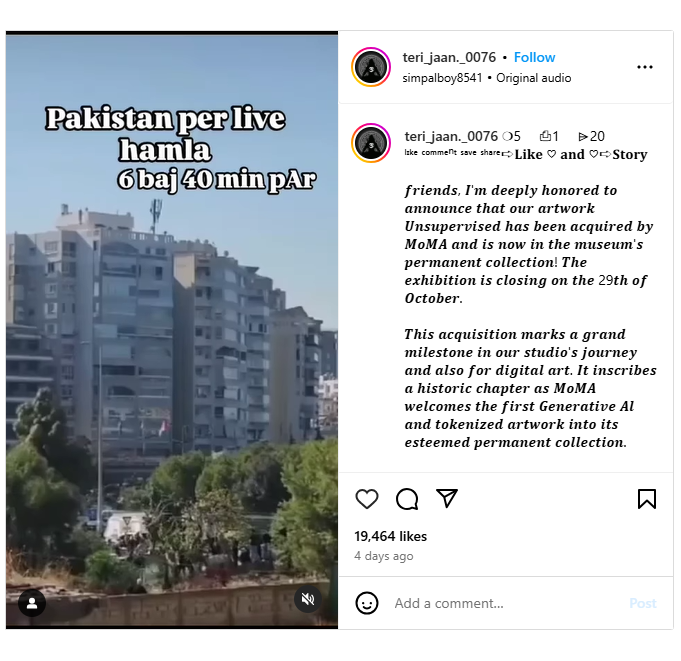
Task: Open the teri_jaan._0076 username in caption
Action: [x=451, y=136]
